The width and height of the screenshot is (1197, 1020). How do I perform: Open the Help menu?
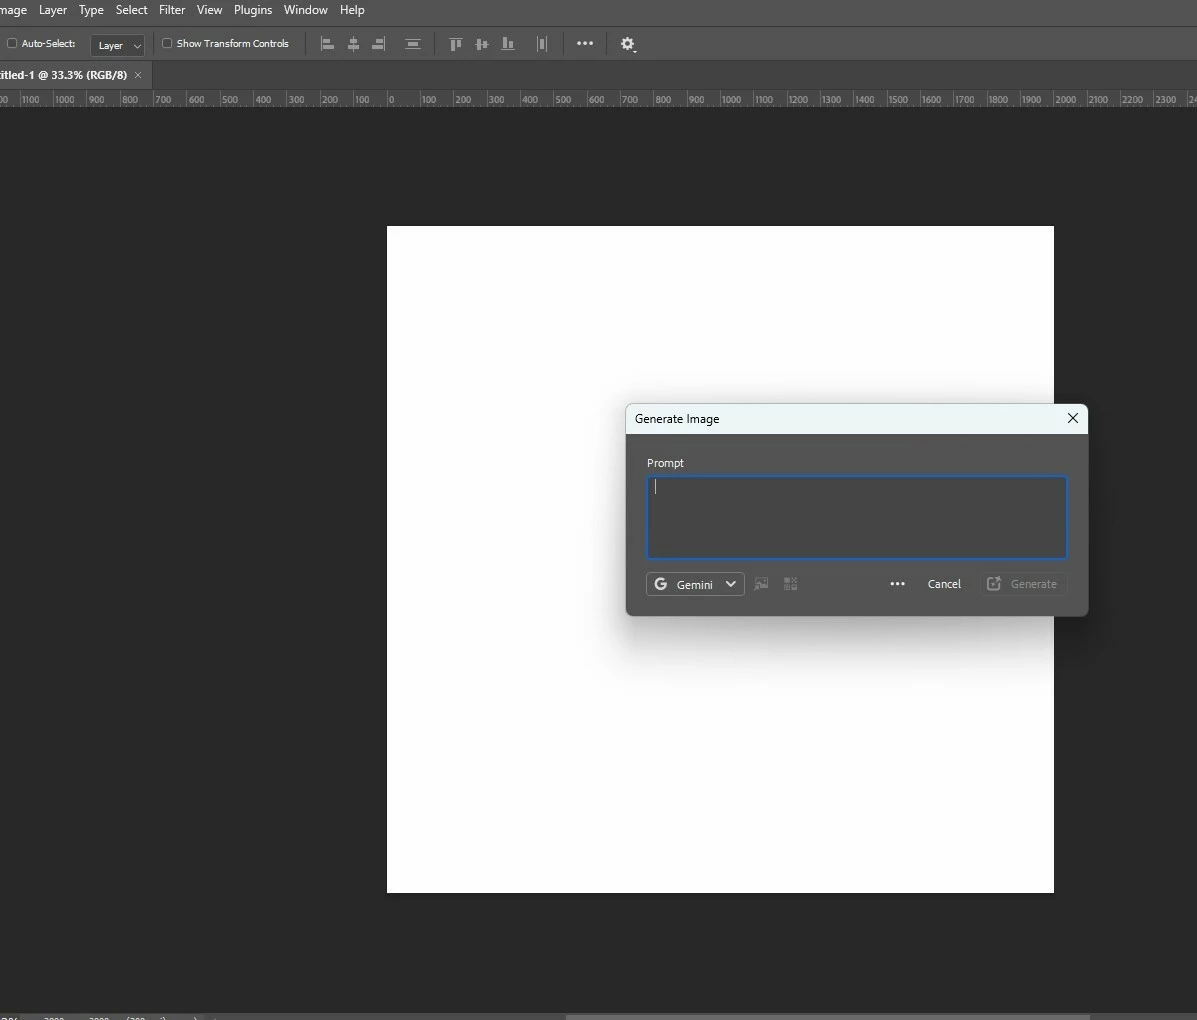click(x=352, y=10)
